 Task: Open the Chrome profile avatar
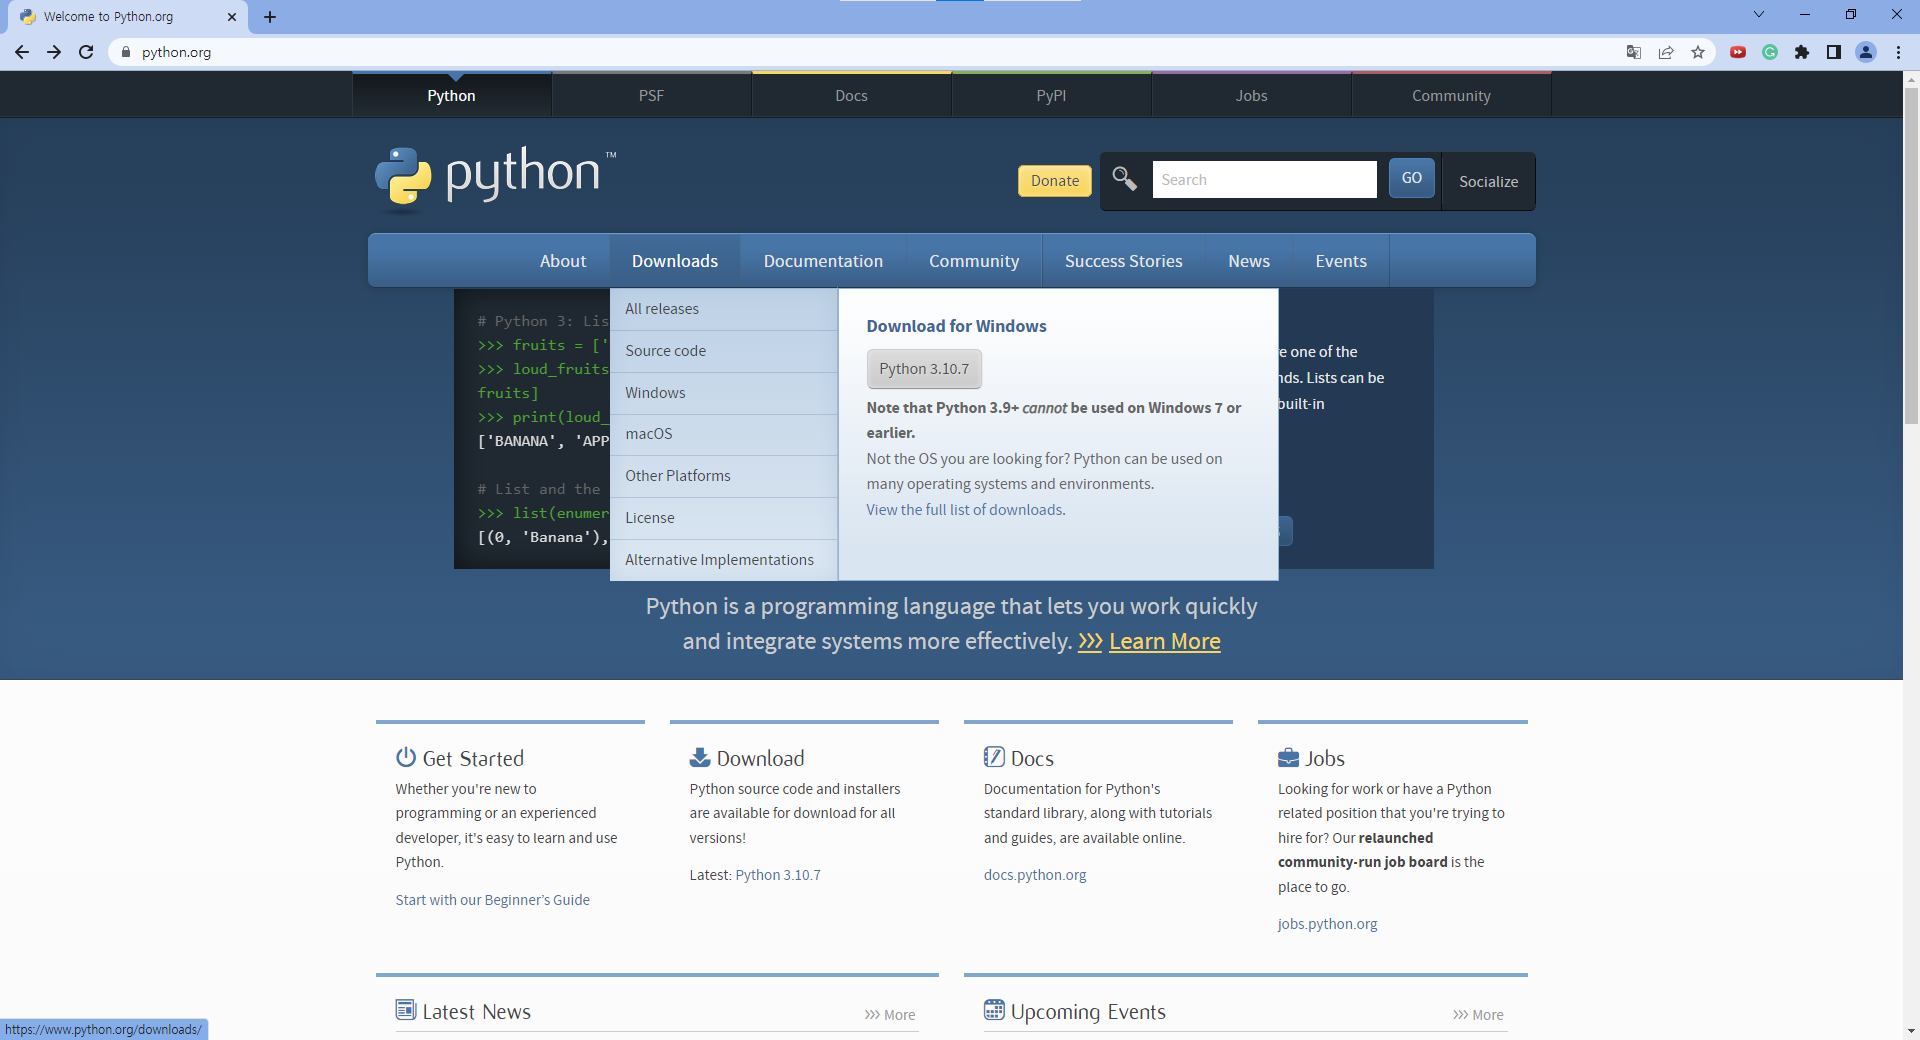(1866, 52)
